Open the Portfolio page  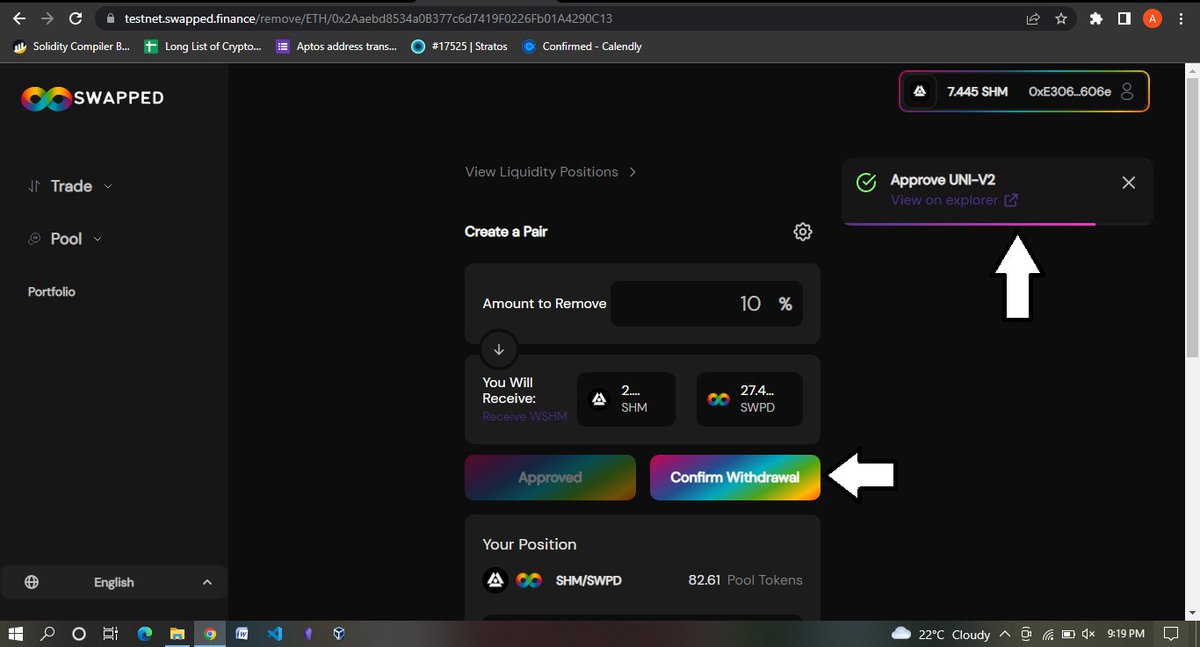click(x=51, y=292)
